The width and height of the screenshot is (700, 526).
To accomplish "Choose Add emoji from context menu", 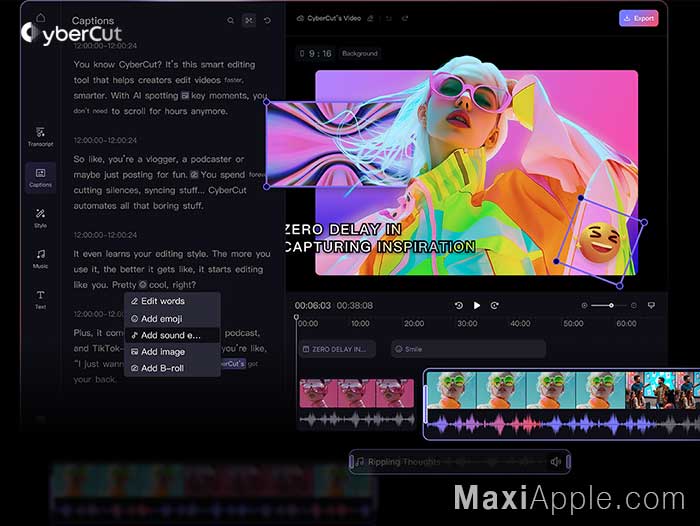I will (x=172, y=319).
